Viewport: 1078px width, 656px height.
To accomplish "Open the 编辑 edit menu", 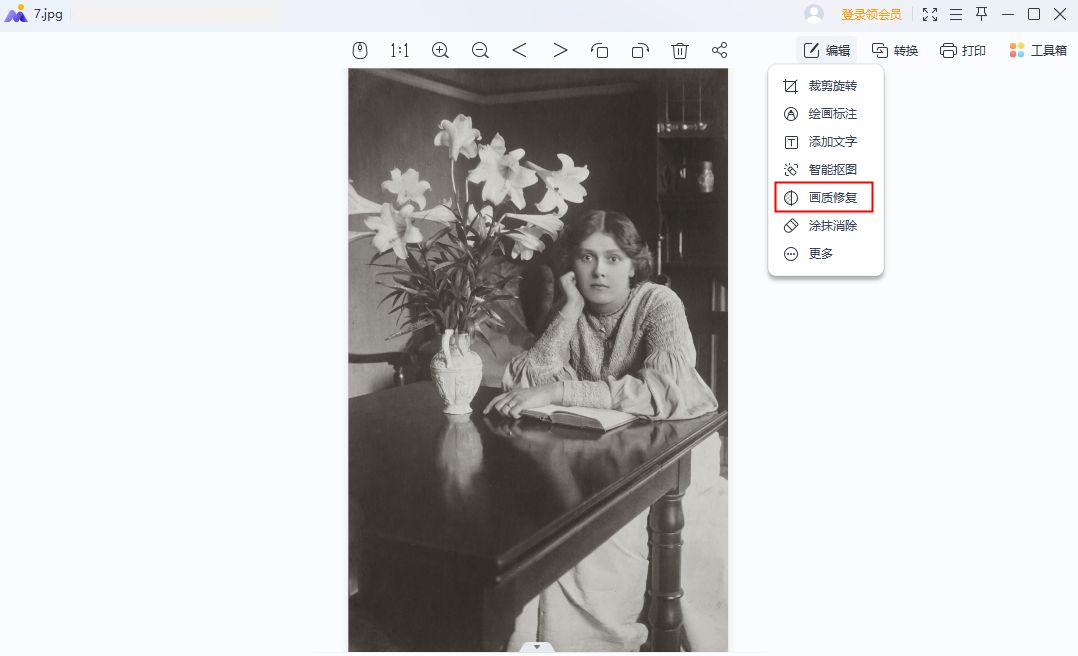I will click(826, 50).
